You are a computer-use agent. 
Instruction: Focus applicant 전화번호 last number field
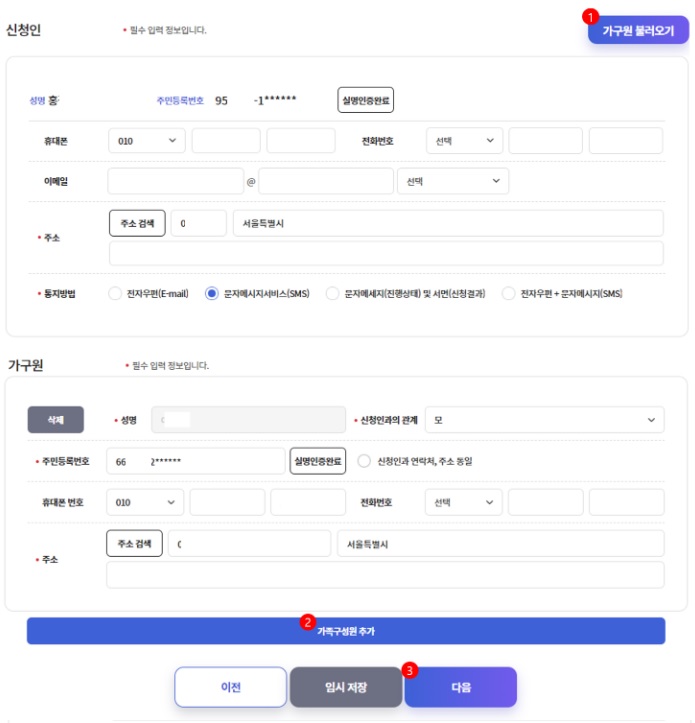(626, 141)
